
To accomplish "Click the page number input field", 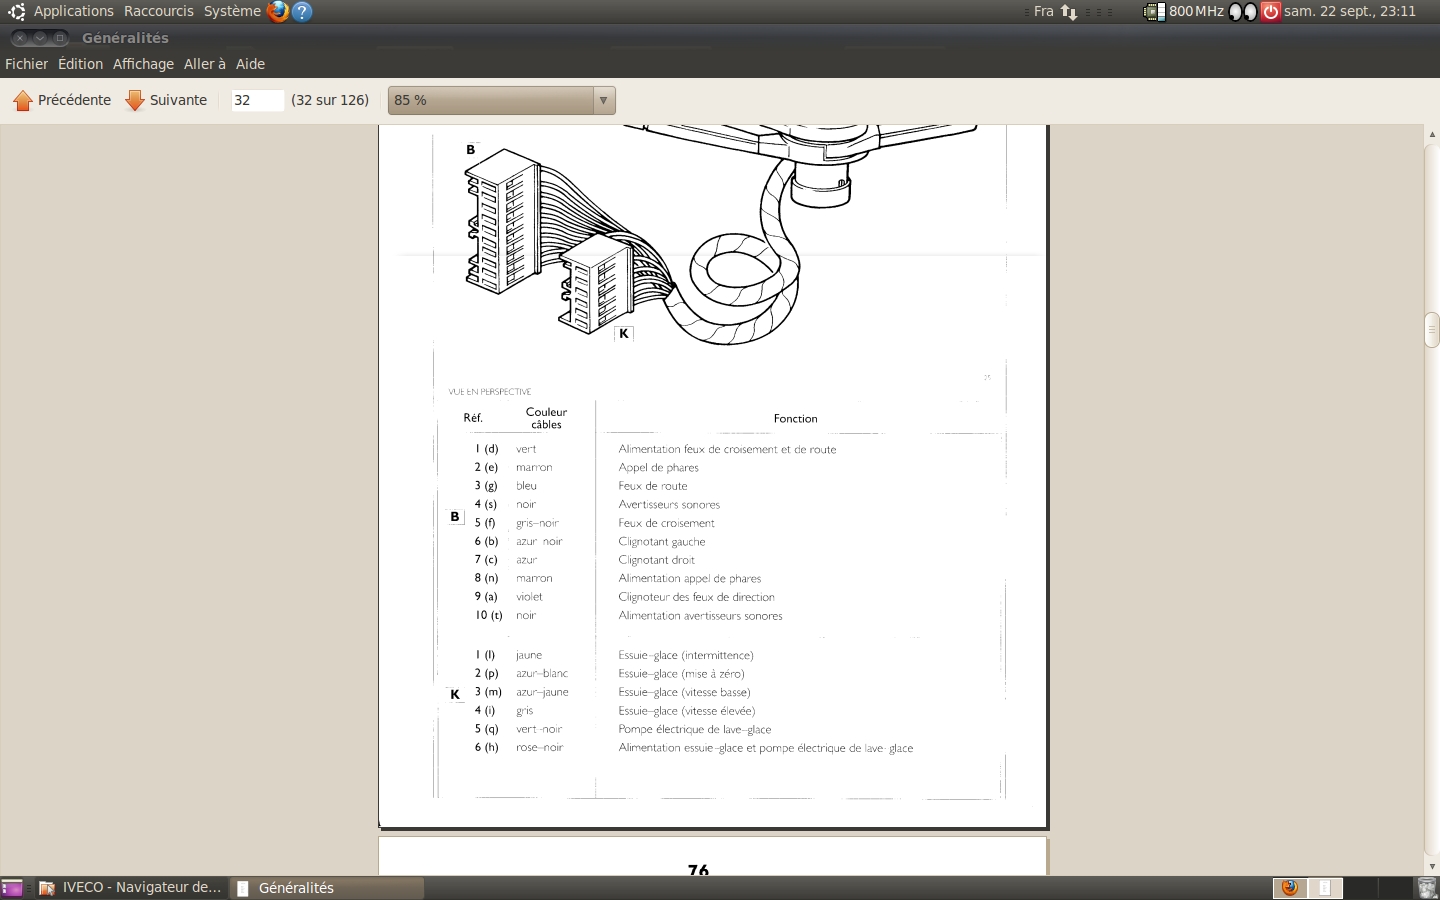I will click(x=256, y=100).
